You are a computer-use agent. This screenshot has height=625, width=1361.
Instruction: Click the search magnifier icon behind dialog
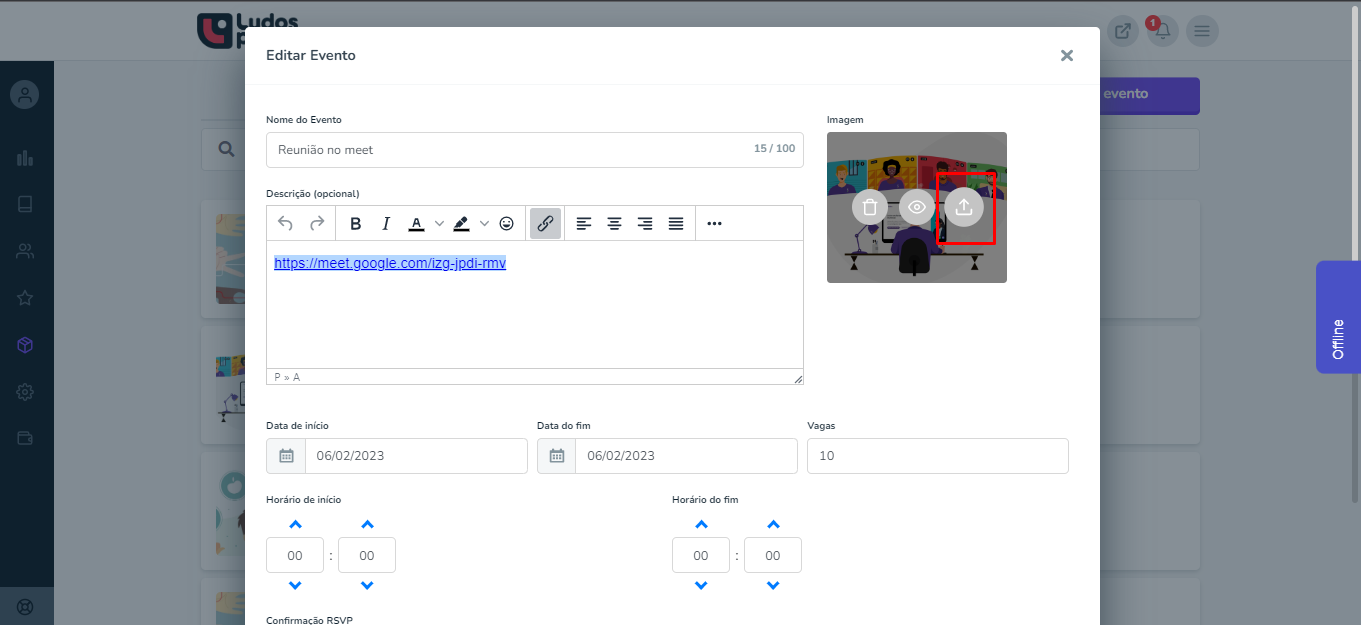point(227,149)
